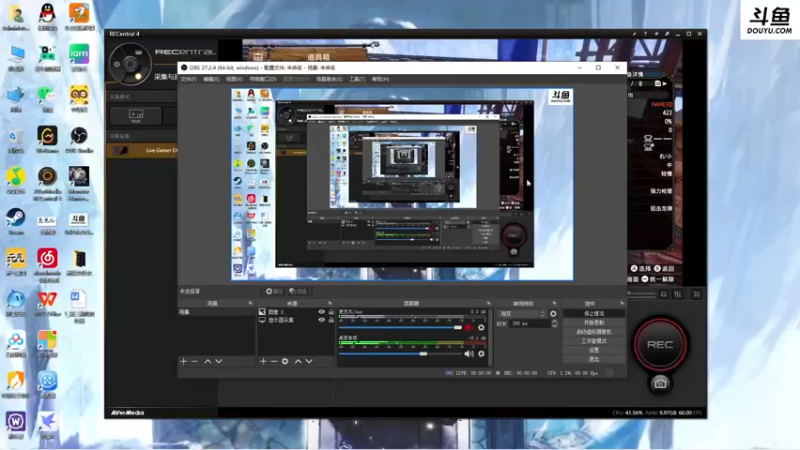Mute the desktop audio speaker icon
This screenshot has height=450, width=800.
[x=469, y=354]
